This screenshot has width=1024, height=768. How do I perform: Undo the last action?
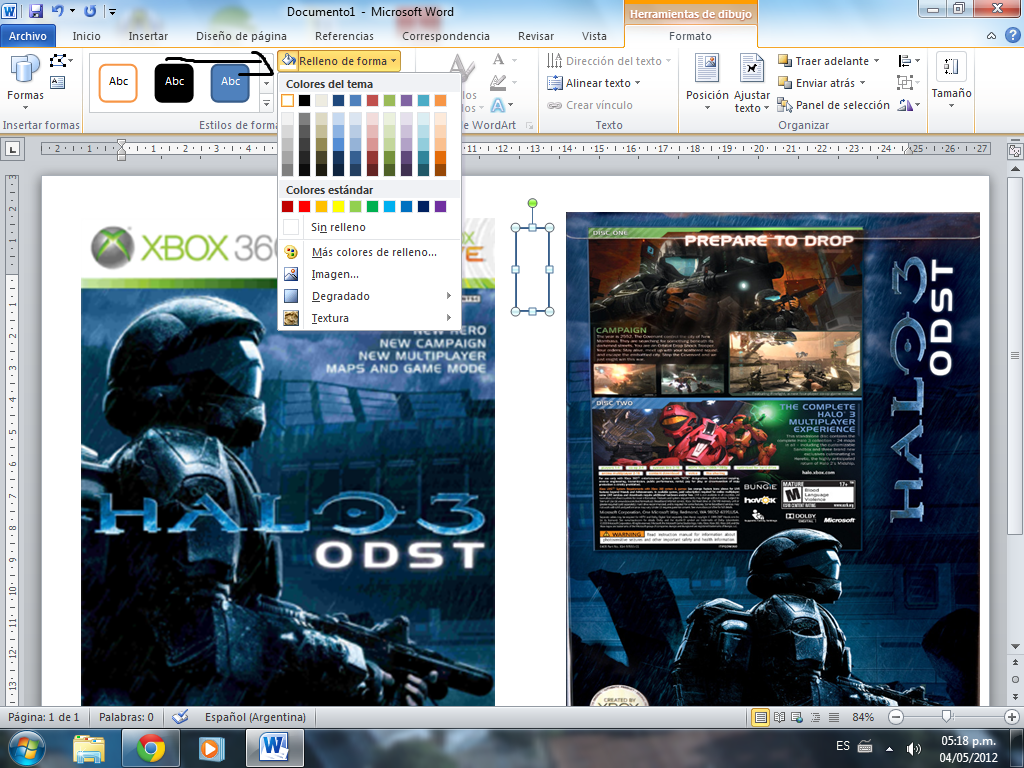(x=57, y=11)
